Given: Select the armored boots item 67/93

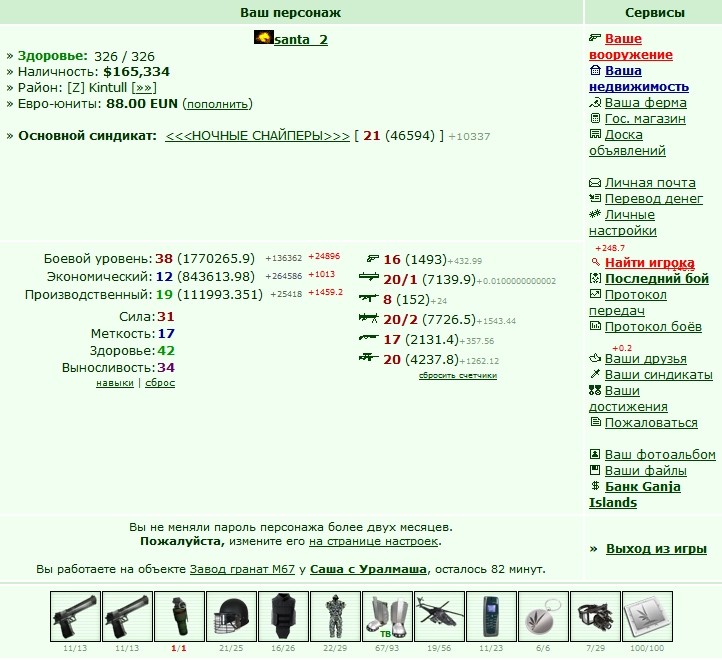Looking at the screenshot, I should coord(387,617).
